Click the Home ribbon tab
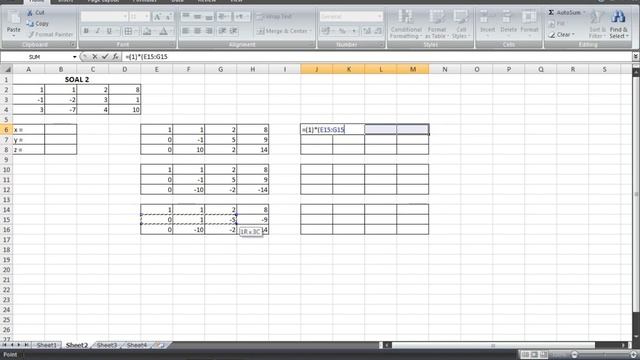 tap(37, 1)
